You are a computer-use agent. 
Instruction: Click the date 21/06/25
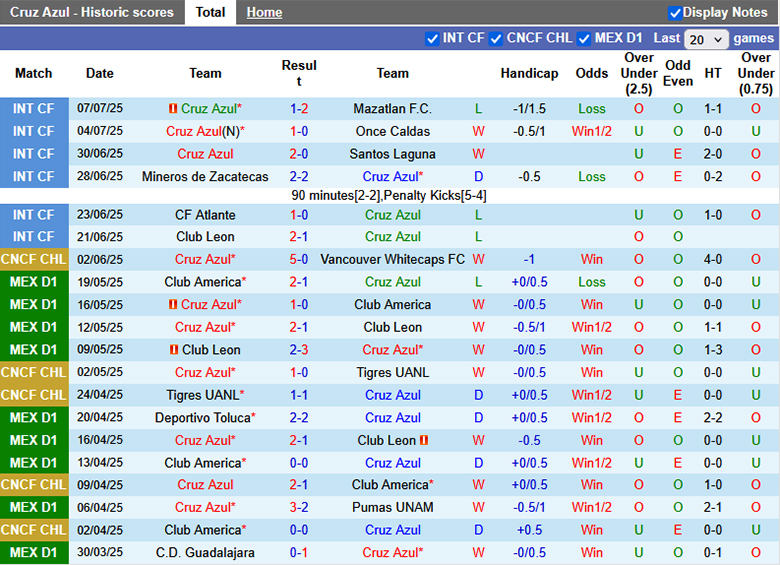click(100, 237)
